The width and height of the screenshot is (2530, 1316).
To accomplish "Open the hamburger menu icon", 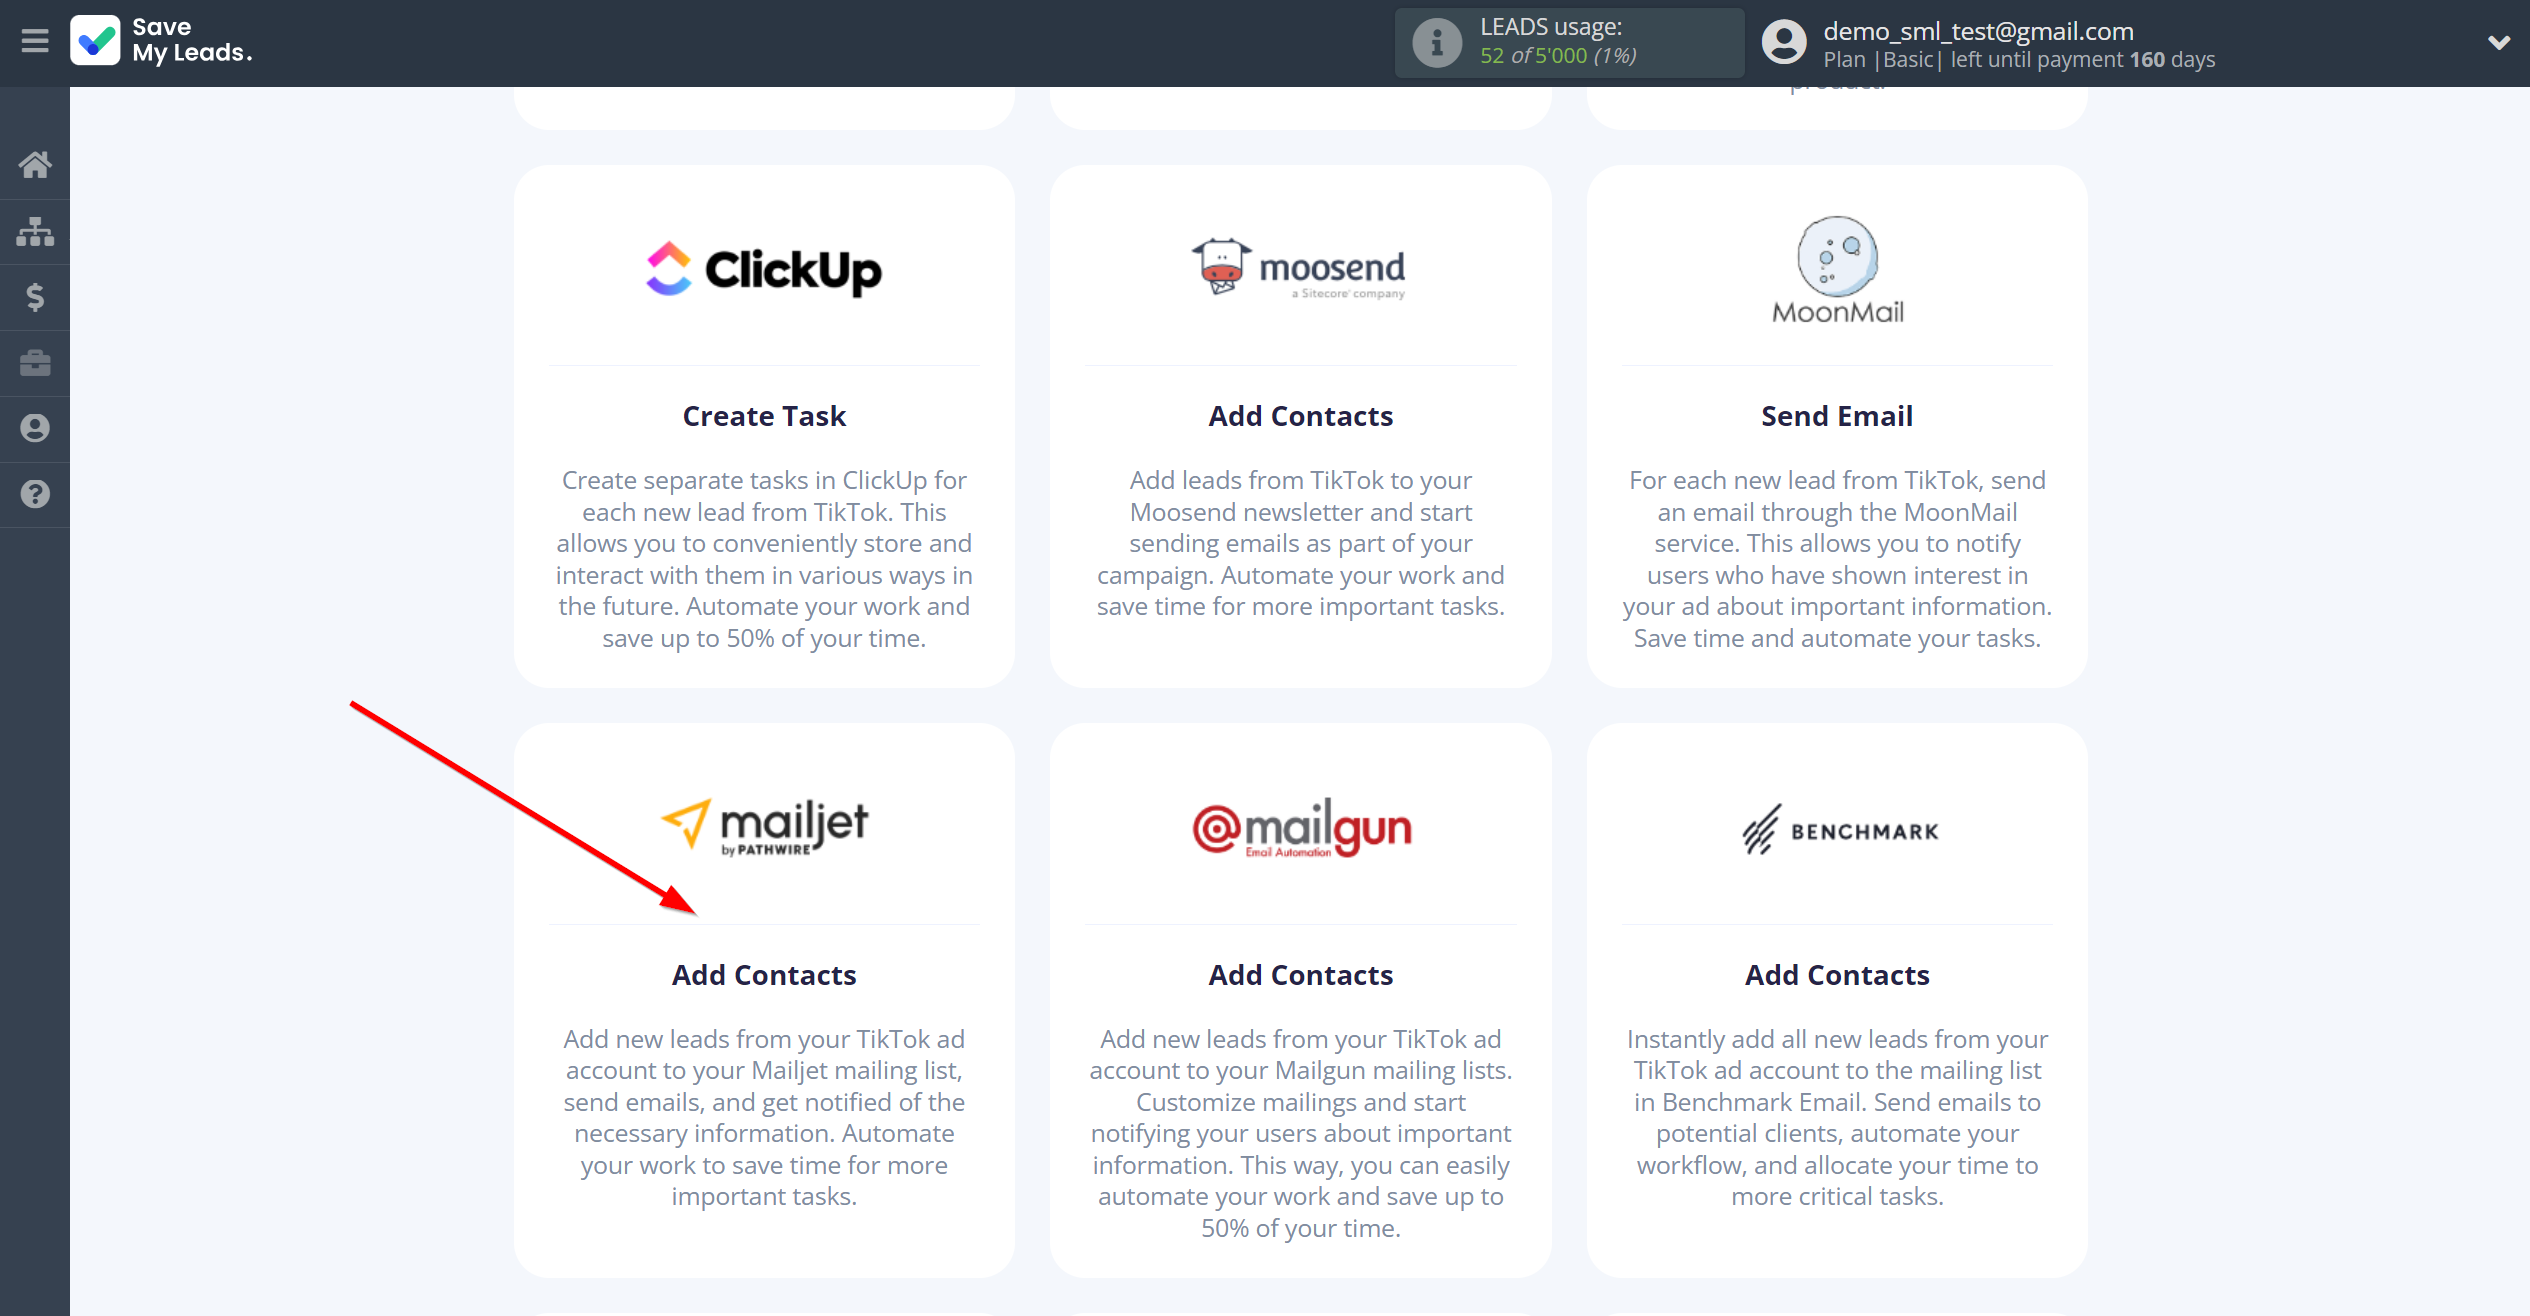I will 35,41.
